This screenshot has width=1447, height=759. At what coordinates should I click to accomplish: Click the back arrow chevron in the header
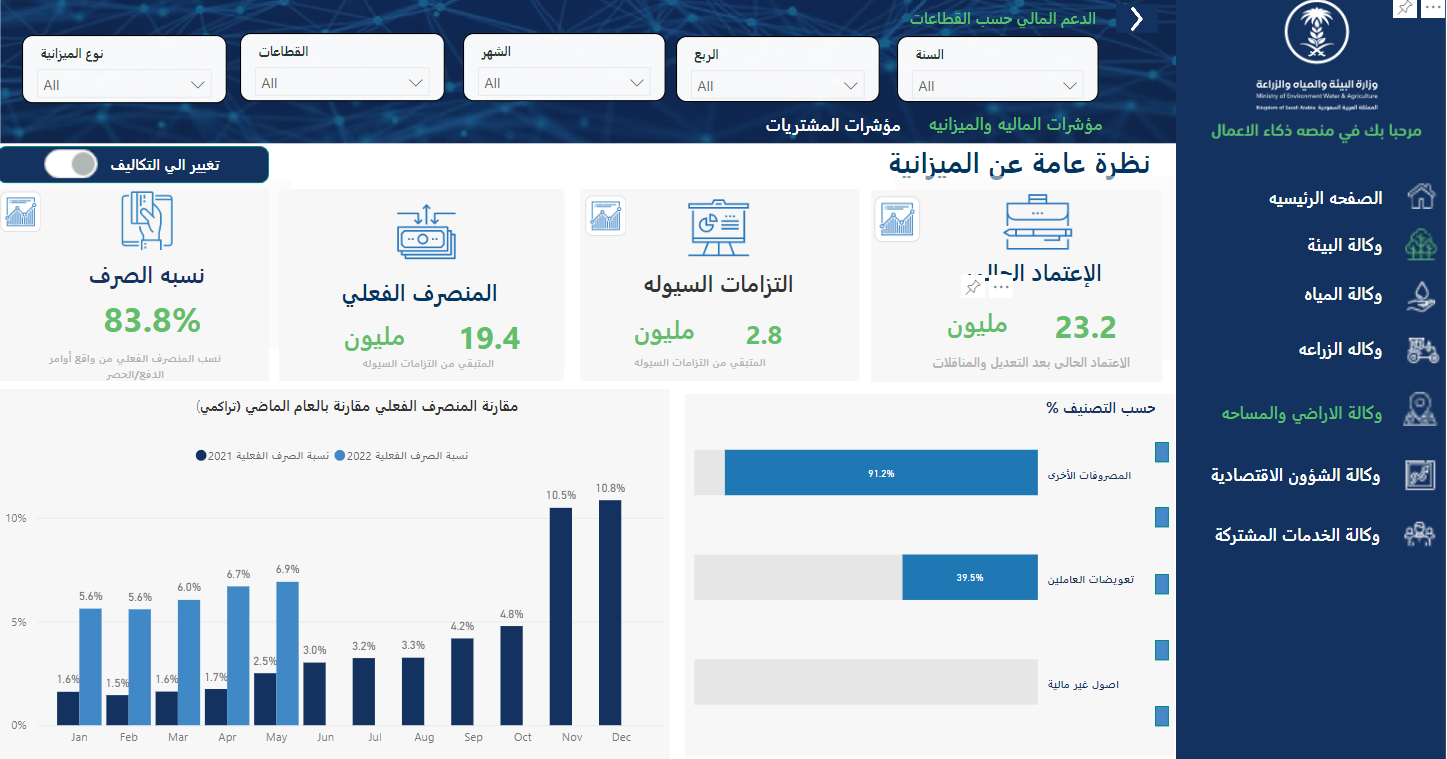[x=1136, y=20]
